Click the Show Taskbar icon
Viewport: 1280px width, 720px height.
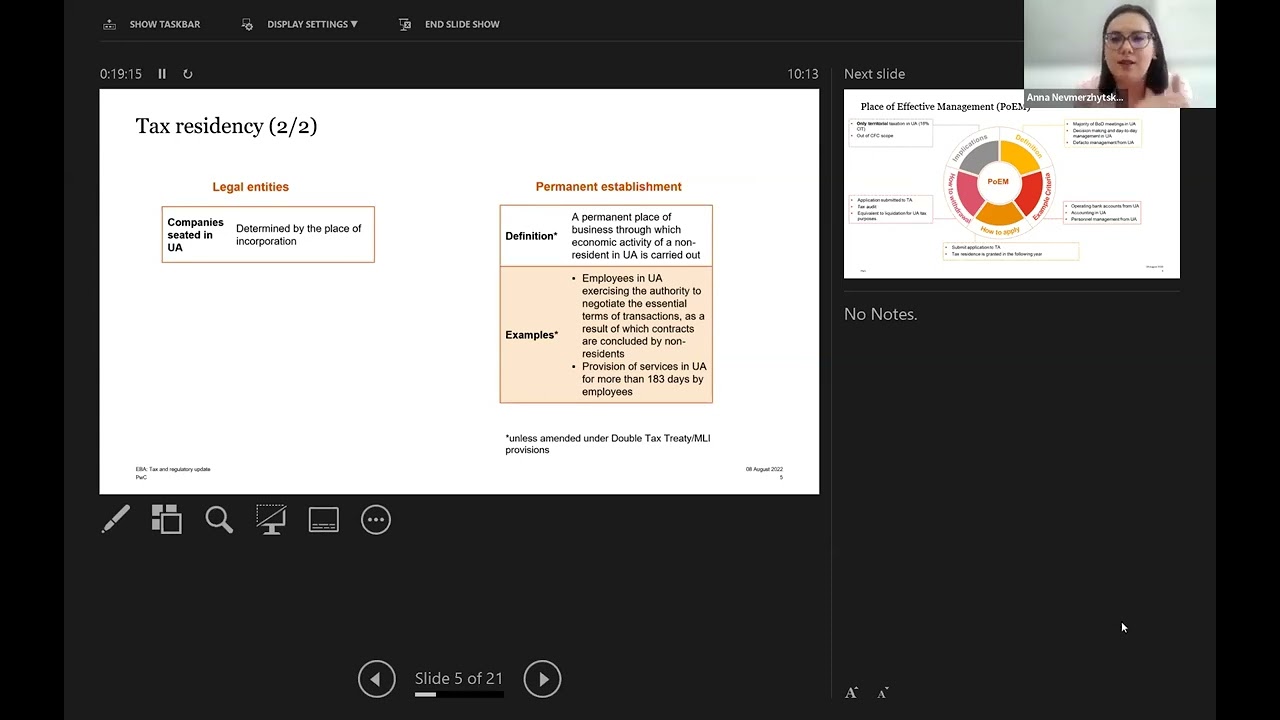point(110,24)
